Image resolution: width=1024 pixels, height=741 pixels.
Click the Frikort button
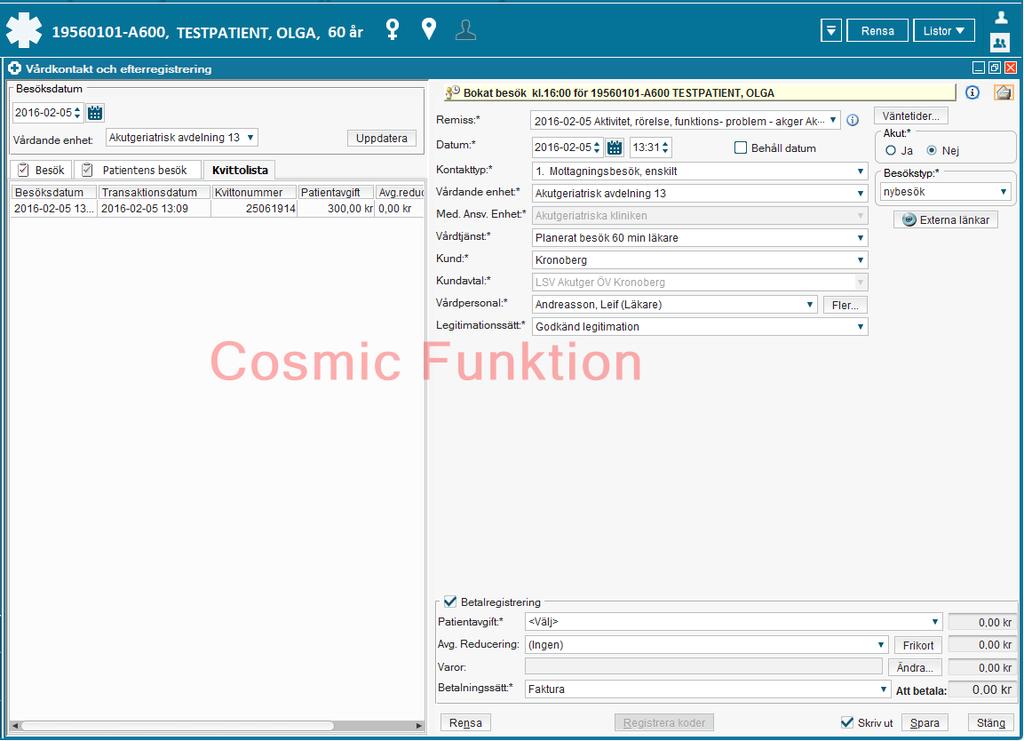pyautogui.click(x=918, y=645)
